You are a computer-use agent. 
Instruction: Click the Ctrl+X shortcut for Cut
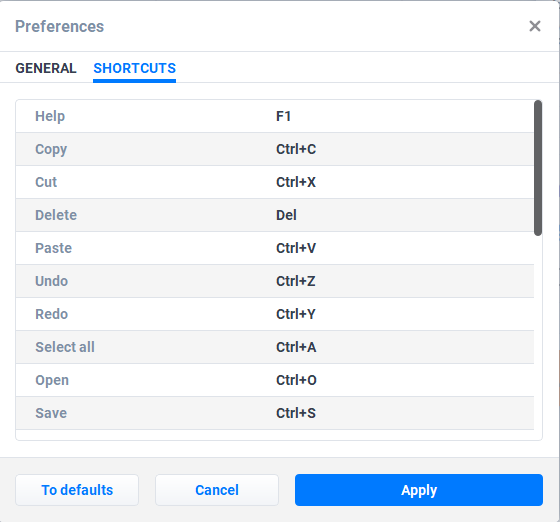click(x=296, y=182)
